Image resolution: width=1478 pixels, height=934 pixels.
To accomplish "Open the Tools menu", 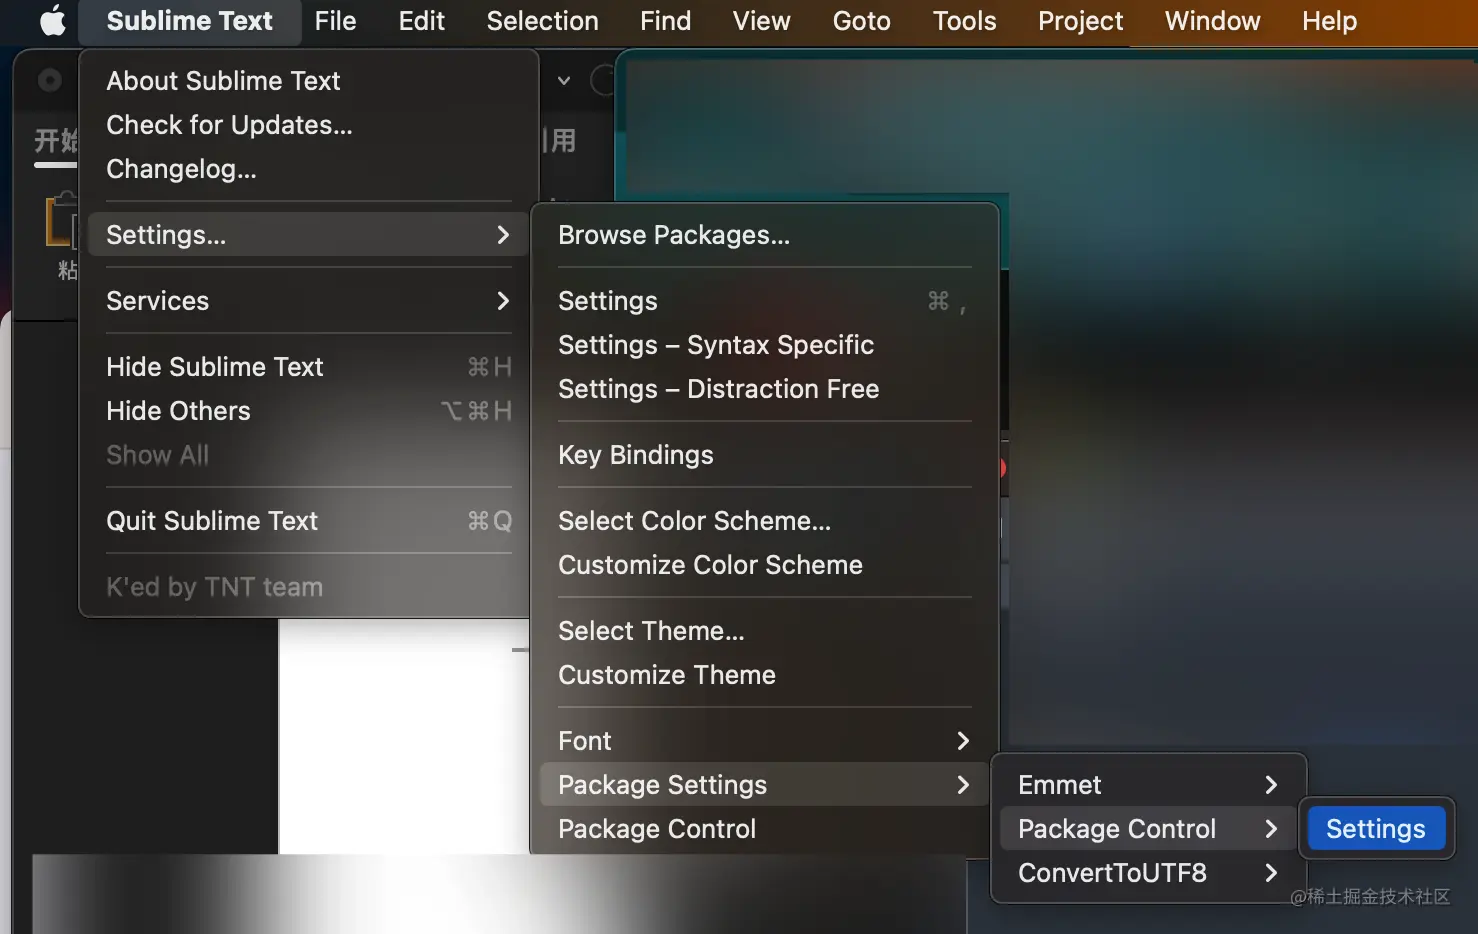I will [964, 21].
